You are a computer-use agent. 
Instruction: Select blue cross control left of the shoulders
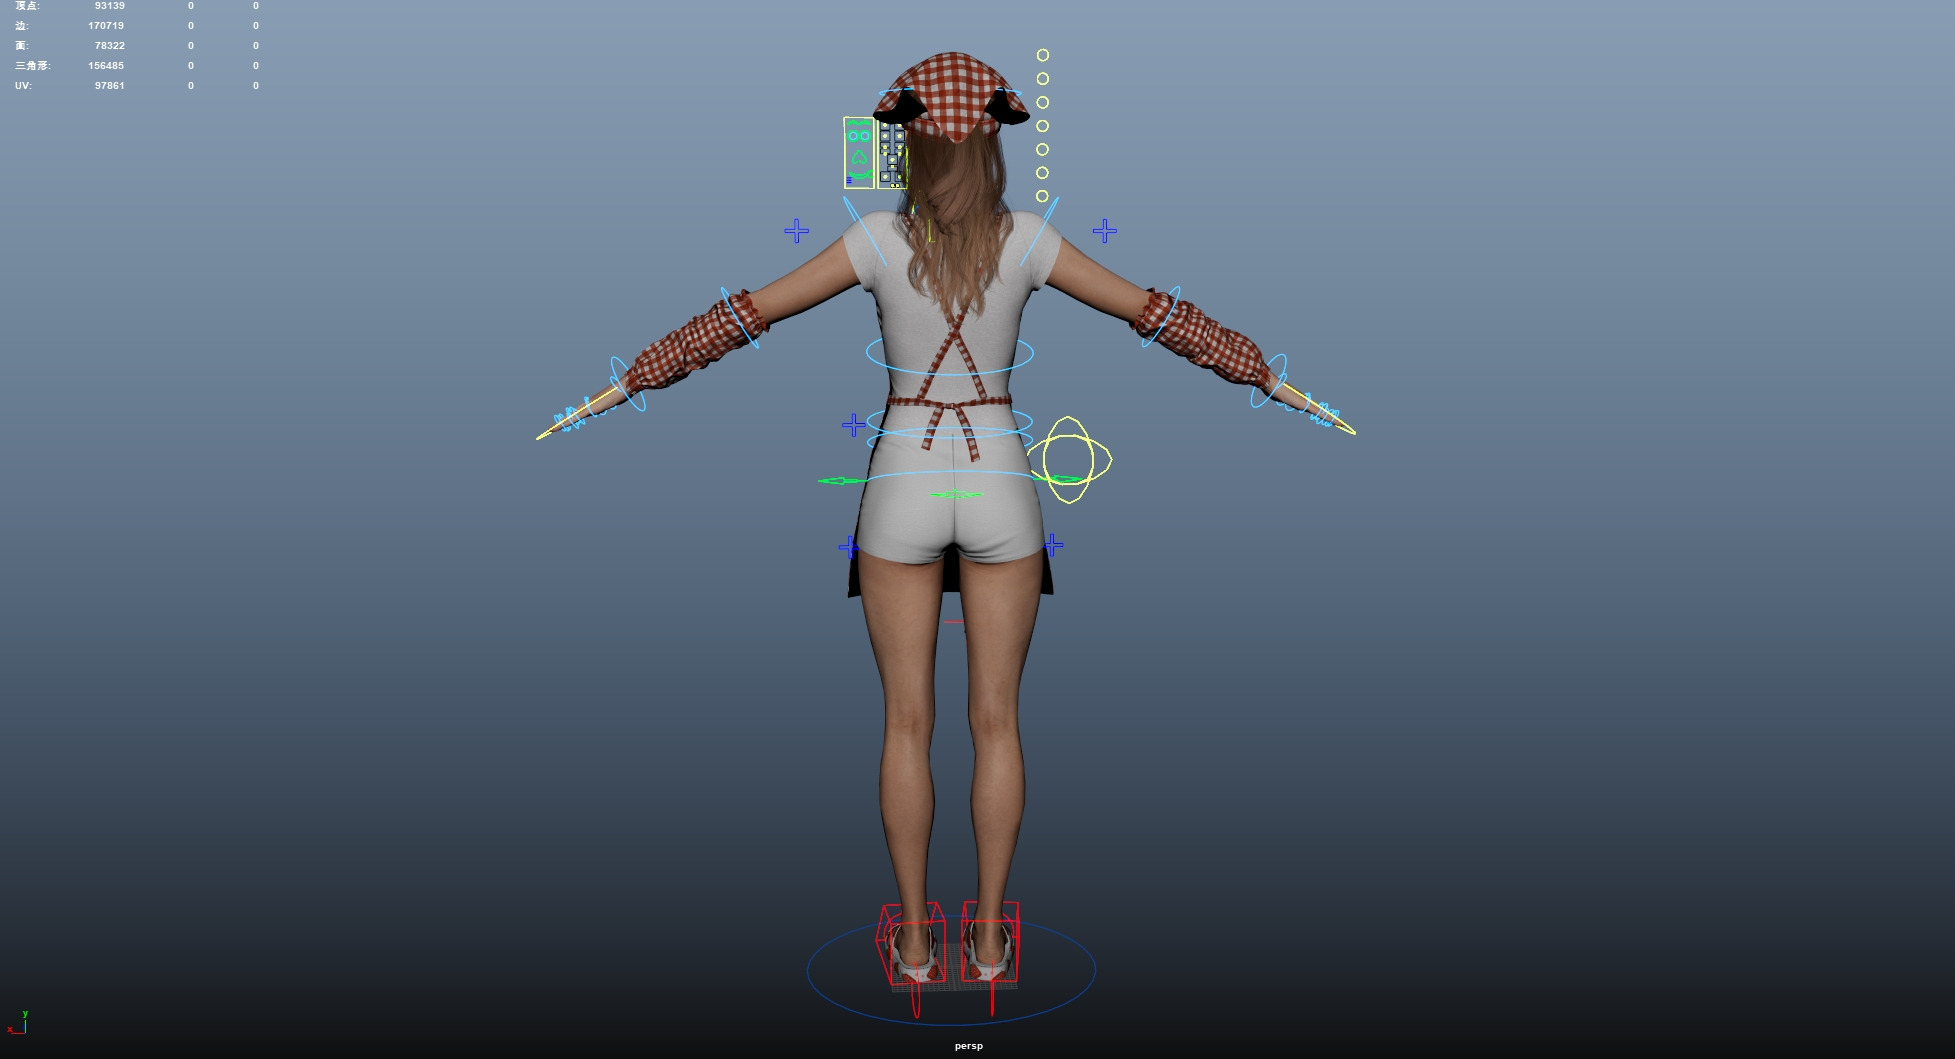click(x=796, y=231)
